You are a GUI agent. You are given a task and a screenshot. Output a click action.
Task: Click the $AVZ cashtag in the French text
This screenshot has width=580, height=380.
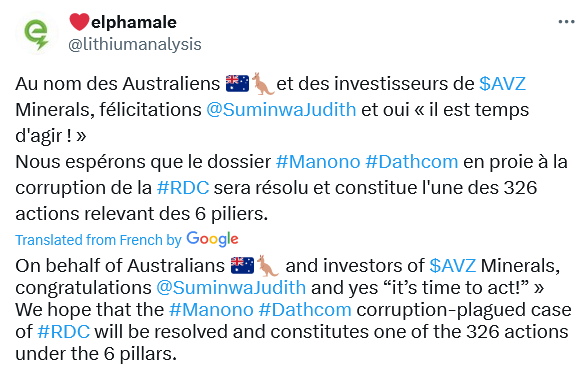point(502,84)
